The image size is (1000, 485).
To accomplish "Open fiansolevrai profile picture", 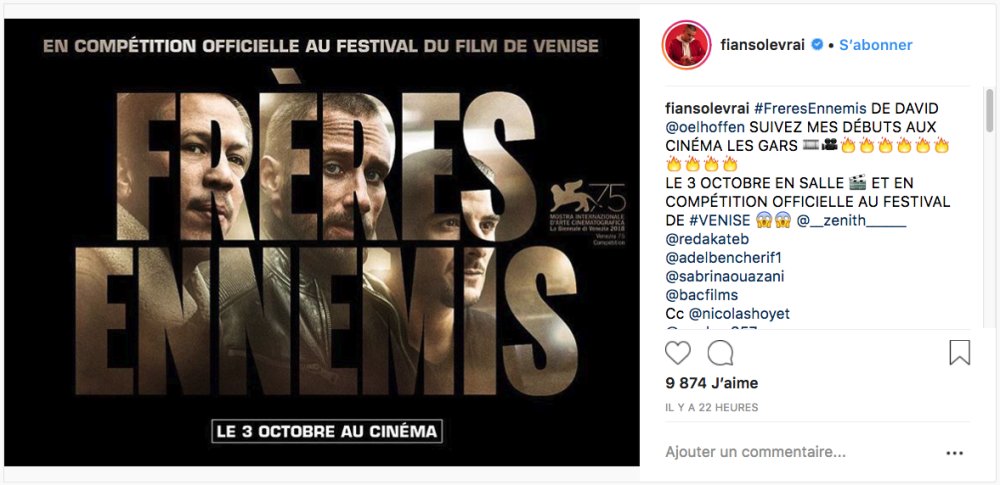I will point(686,45).
